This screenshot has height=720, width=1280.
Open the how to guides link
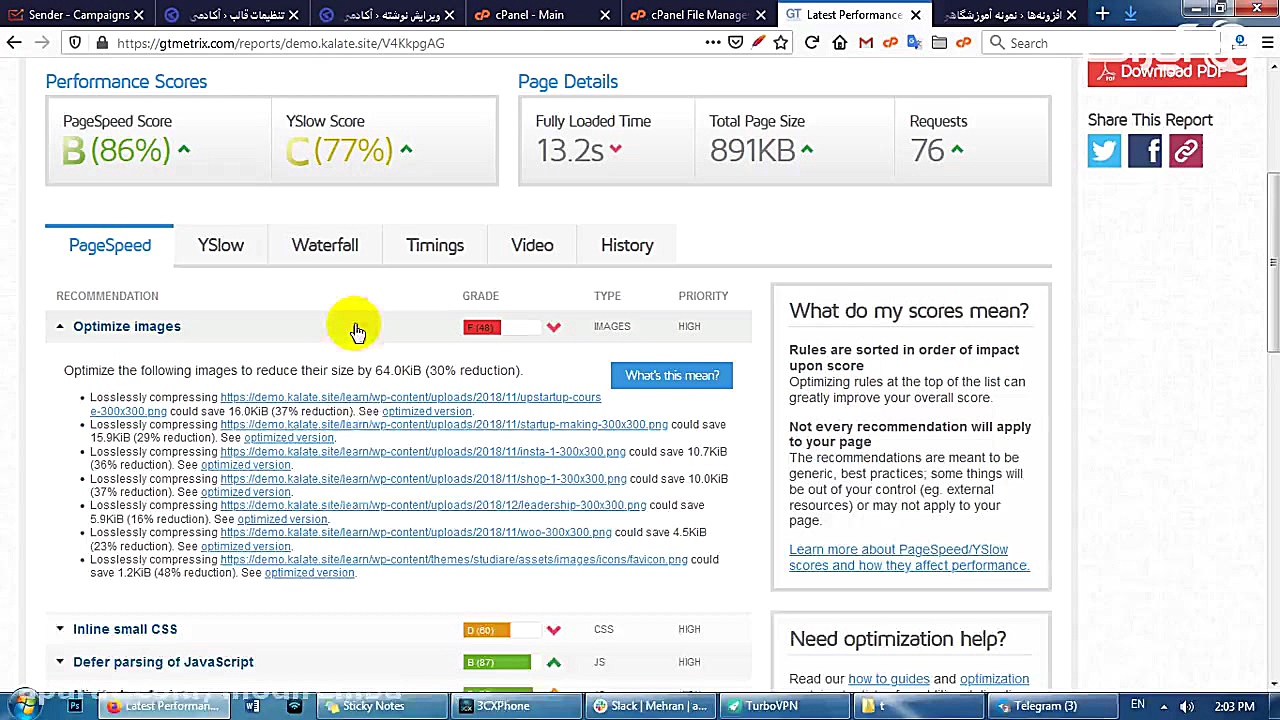click(889, 679)
